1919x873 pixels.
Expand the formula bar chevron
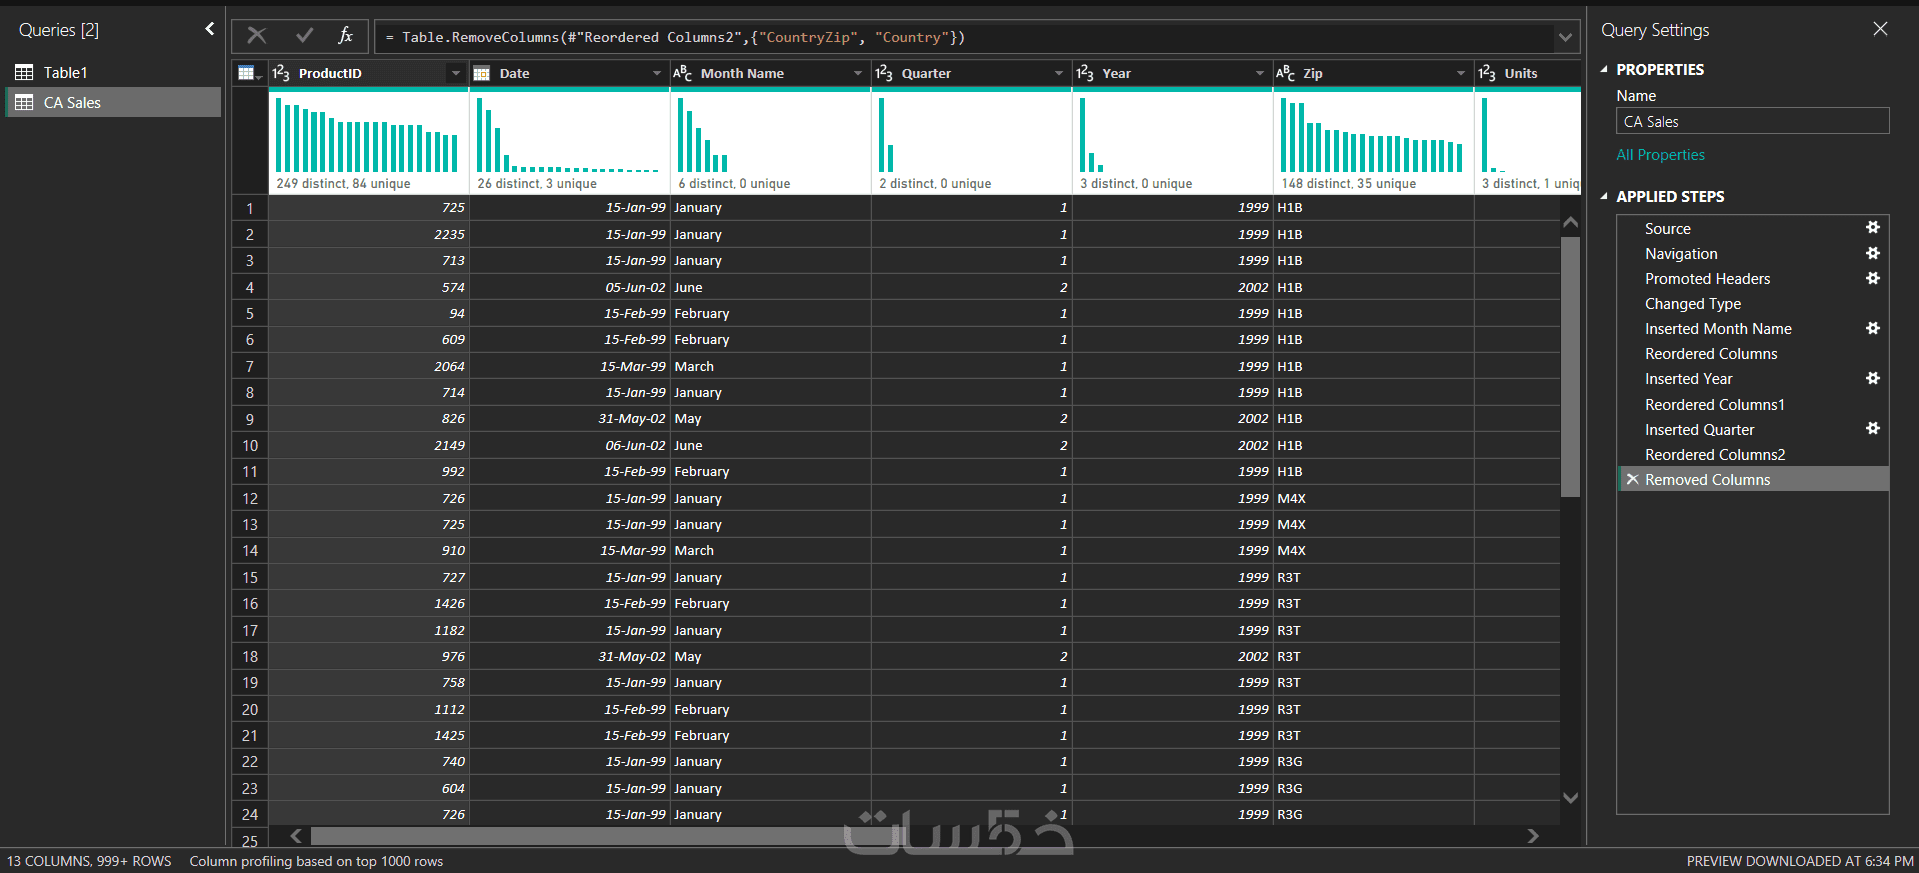click(x=1565, y=37)
